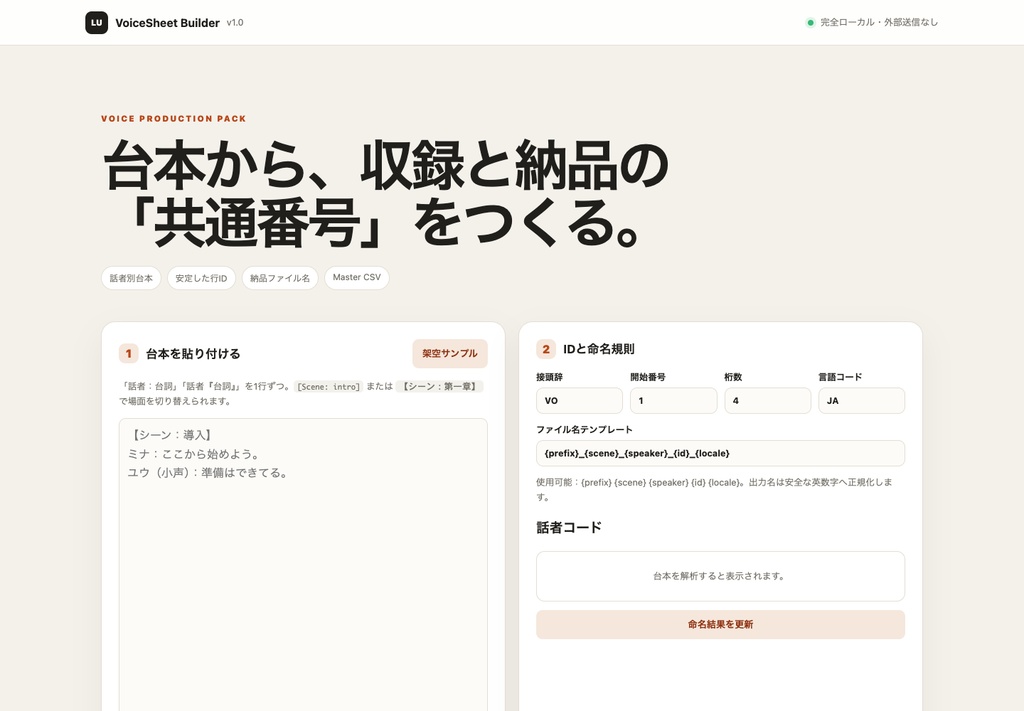Select the 安定した行ID pill

(x=201, y=278)
